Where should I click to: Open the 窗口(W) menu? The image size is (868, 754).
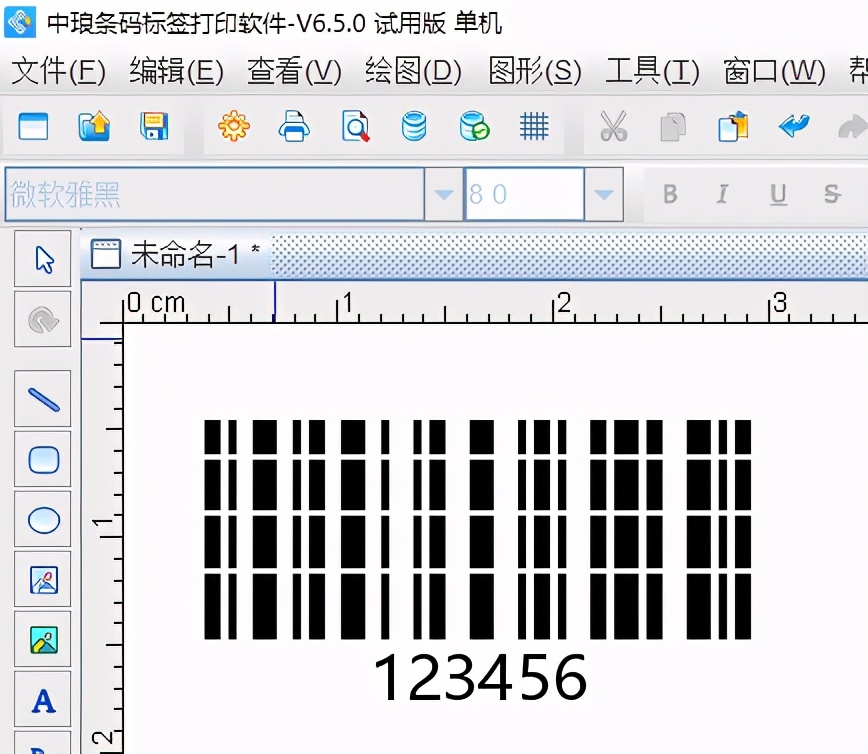pos(774,71)
